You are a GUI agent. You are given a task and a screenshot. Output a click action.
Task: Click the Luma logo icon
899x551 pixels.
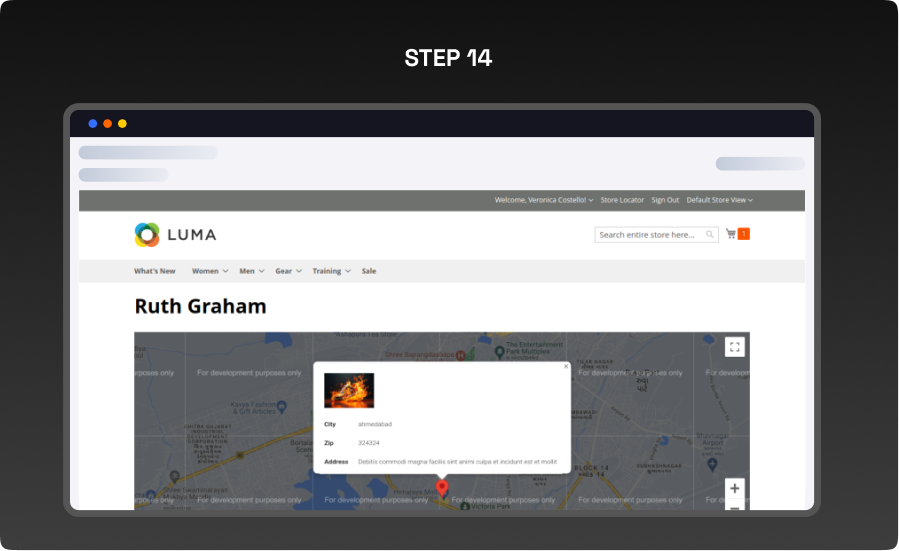point(147,235)
